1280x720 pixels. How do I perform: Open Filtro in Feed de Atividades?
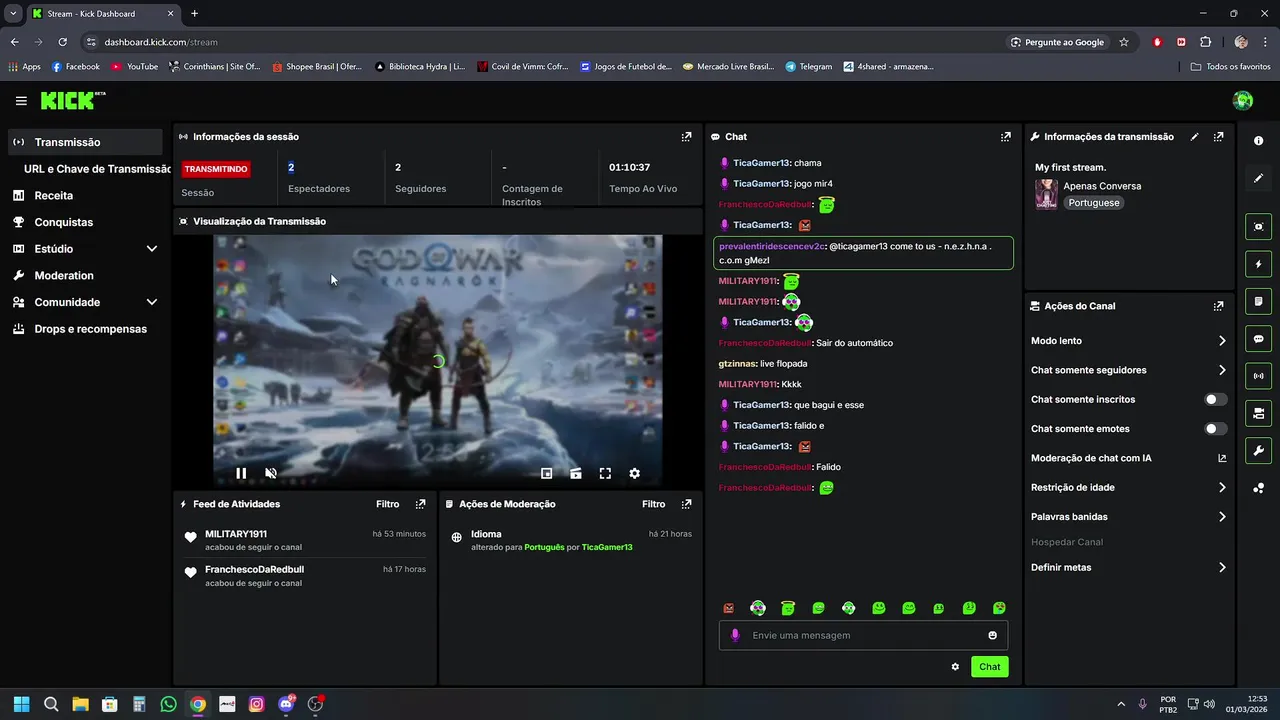click(387, 504)
